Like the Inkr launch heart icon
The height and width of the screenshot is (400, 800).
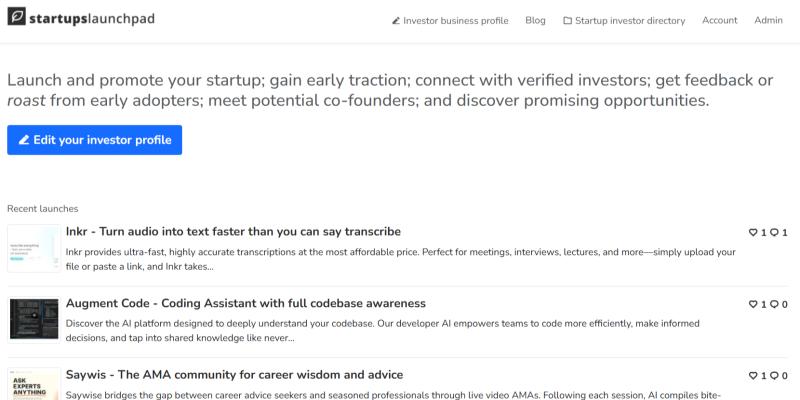pyautogui.click(x=753, y=232)
